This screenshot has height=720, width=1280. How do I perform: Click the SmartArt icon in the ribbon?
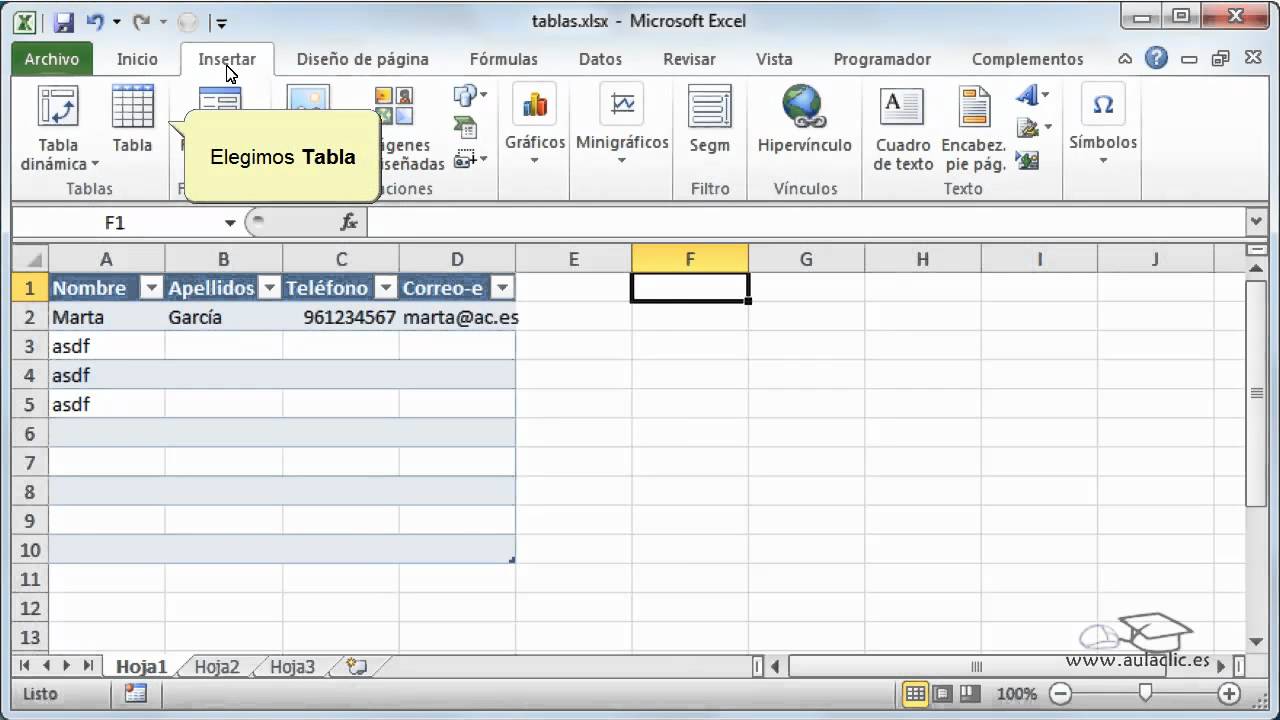[x=465, y=127]
